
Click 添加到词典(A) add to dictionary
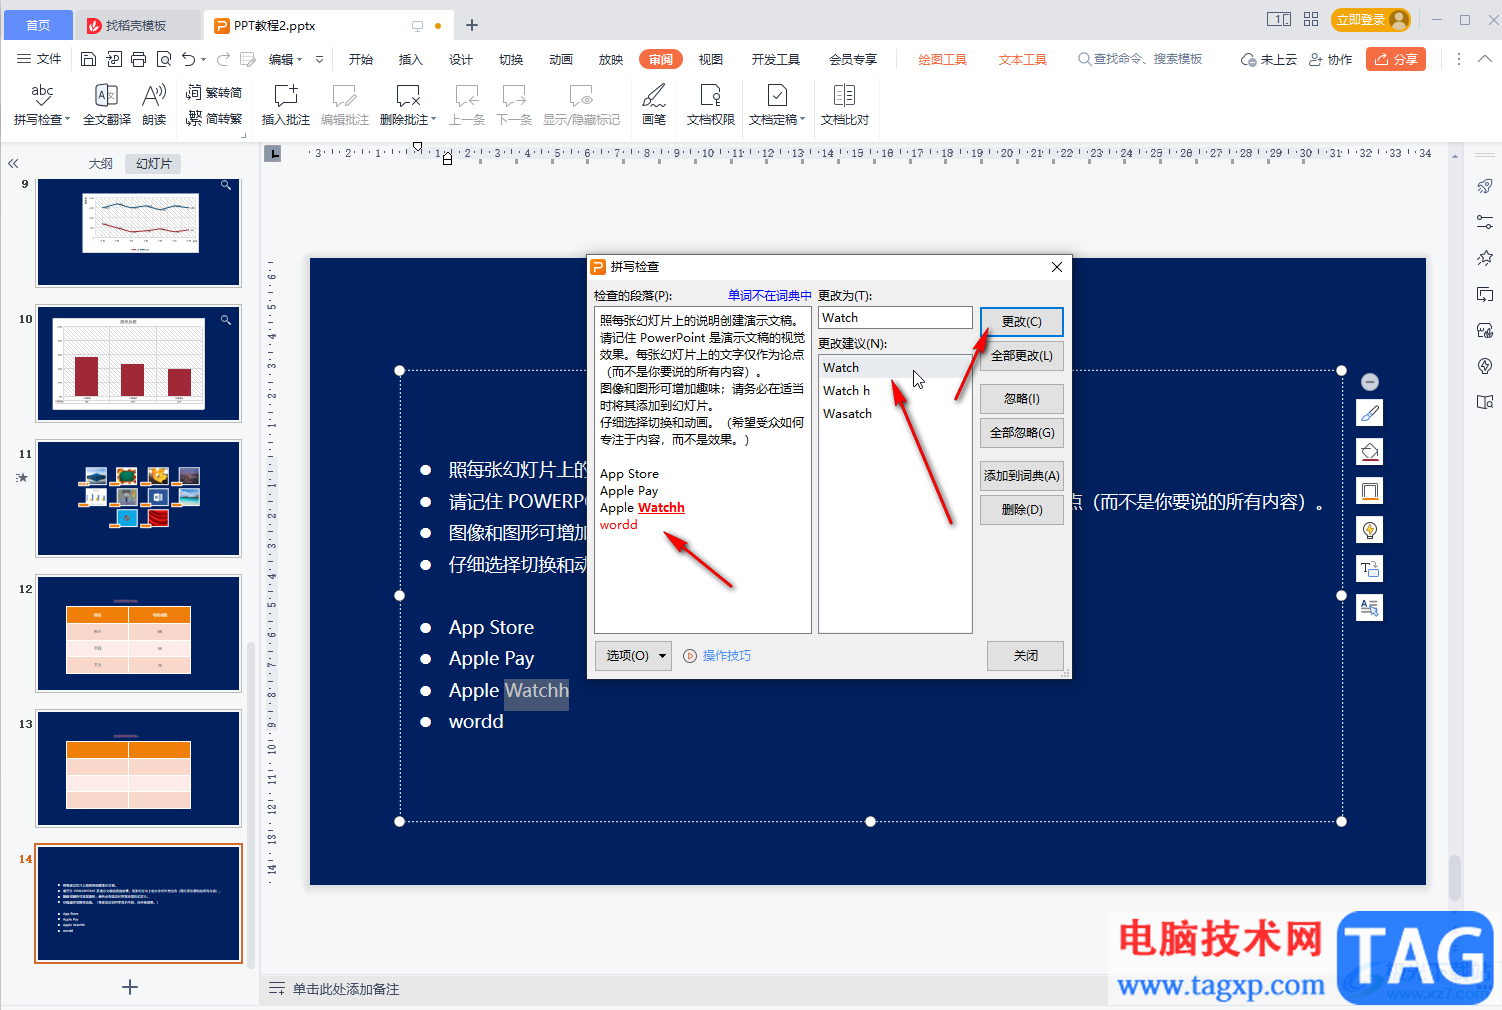pyautogui.click(x=1022, y=476)
